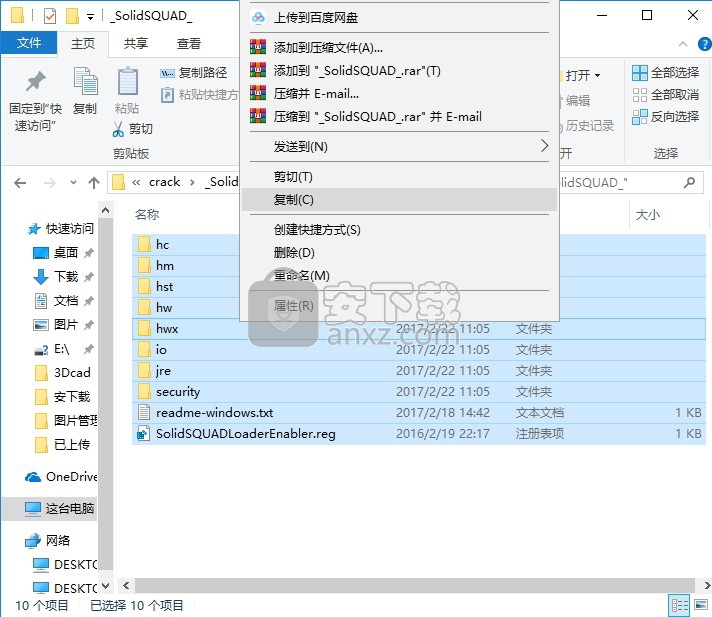Open Explorer help question mark icon

[x=704, y=44]
